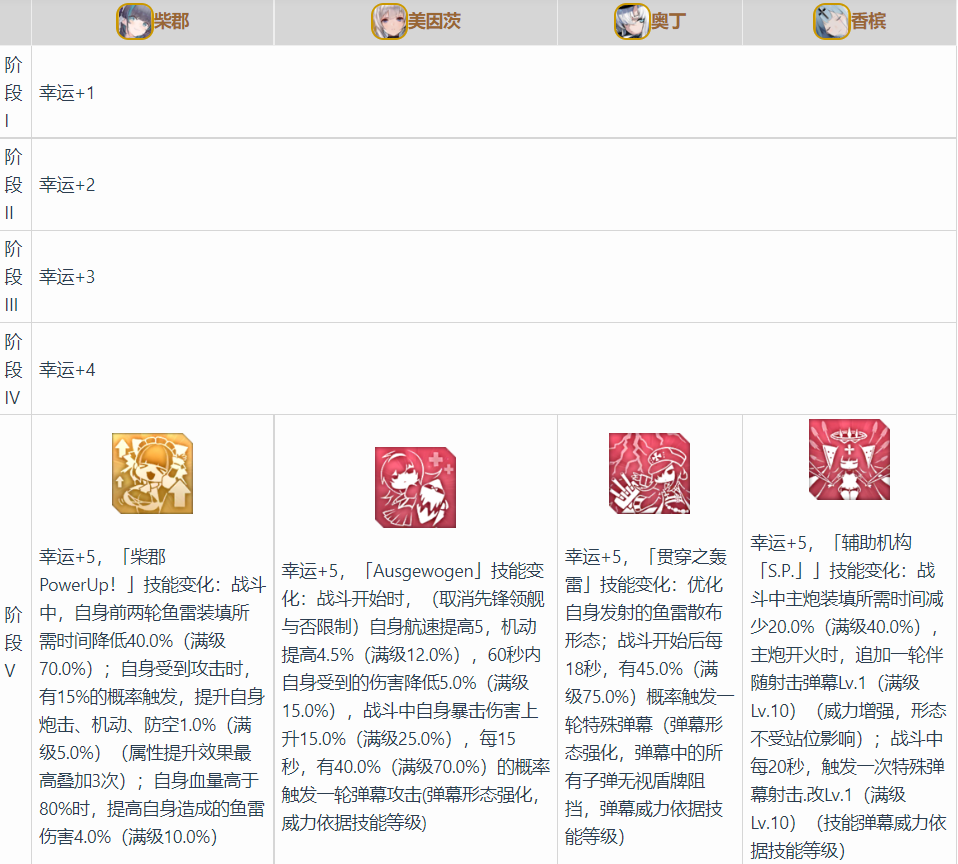Click the 柴郡 PowerUp! skill description text

pyautogui.click(x=153, y=697)
